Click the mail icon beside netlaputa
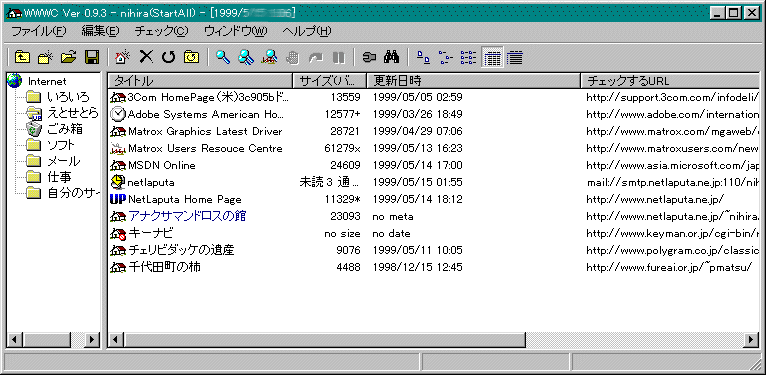 [x=118, y=183]
